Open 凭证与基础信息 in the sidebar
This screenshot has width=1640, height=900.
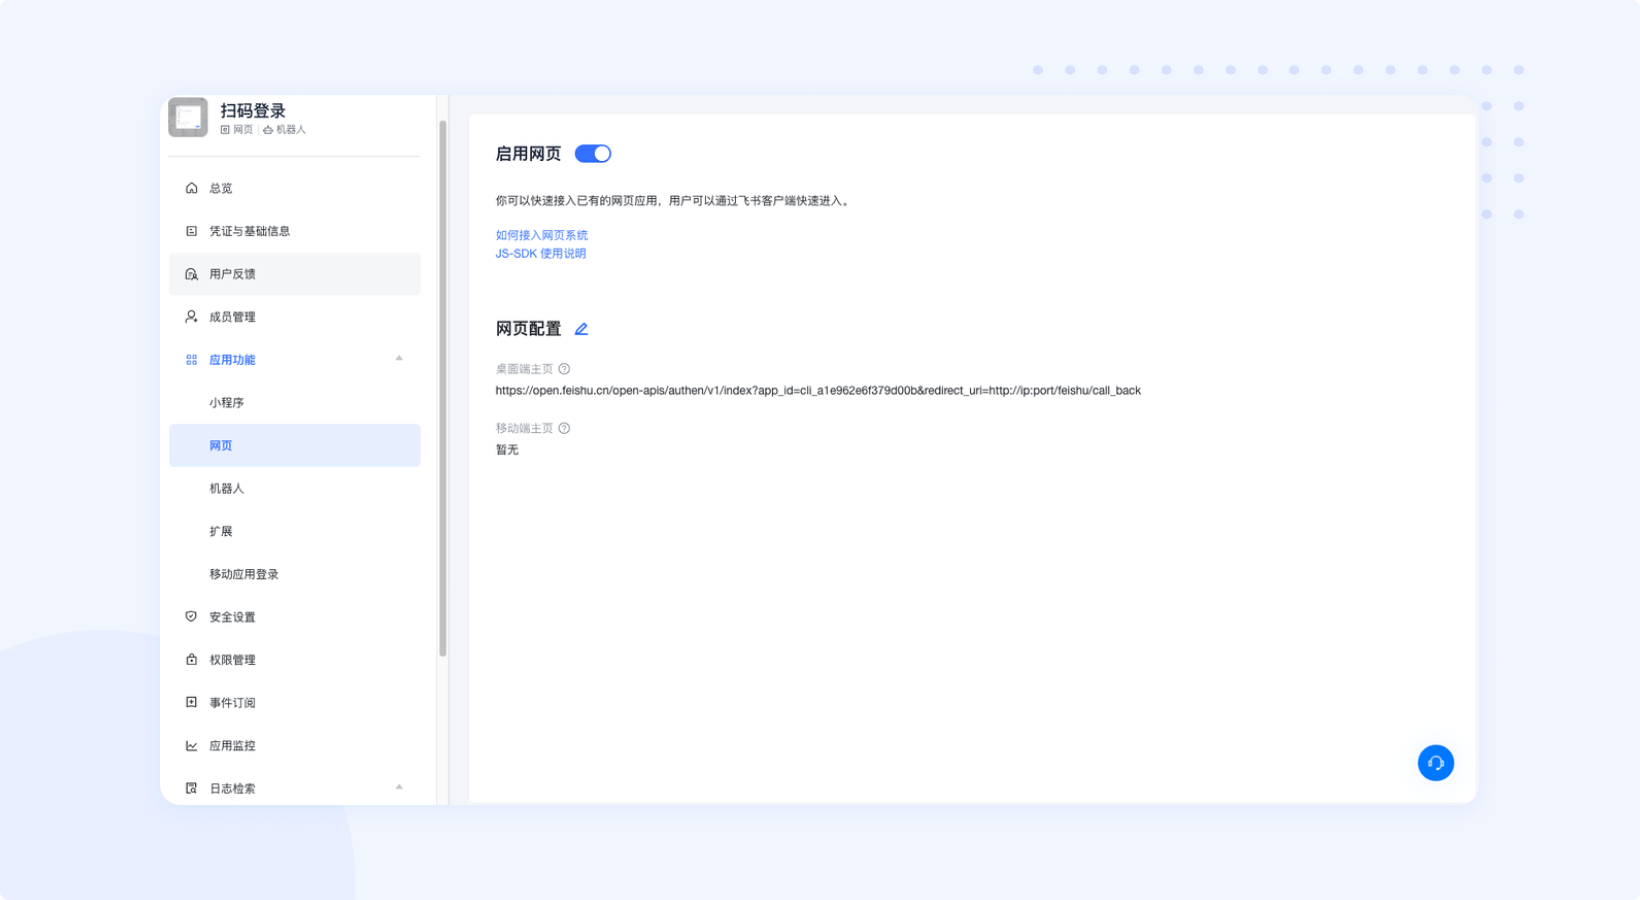click(x=294, y=231)
